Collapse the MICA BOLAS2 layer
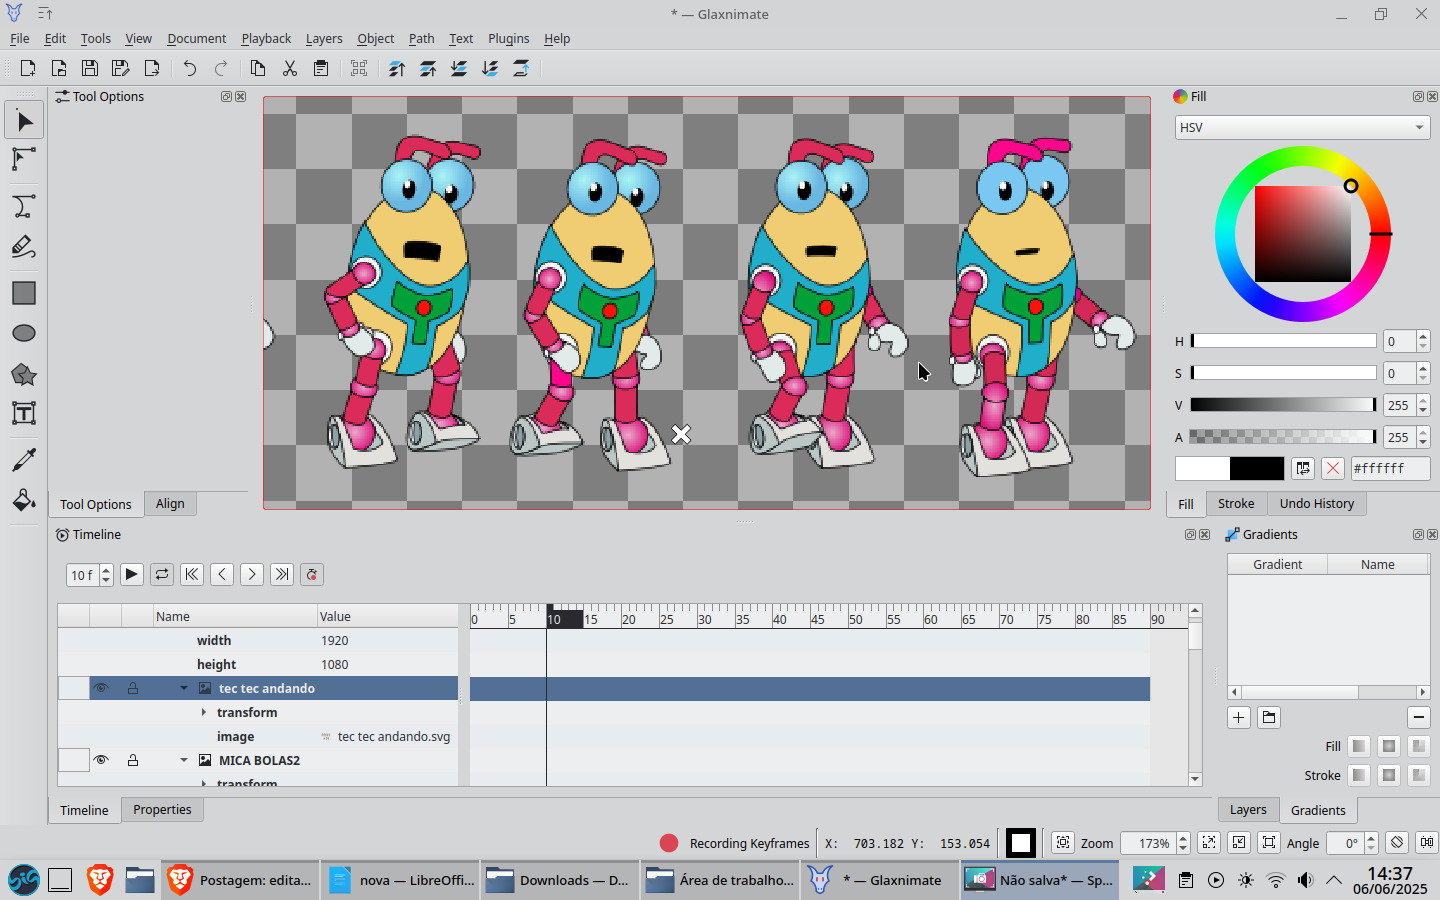Image resolution: width=1440 pixels, height=900 pixels. pyautogui.click(x=184, y=760)
